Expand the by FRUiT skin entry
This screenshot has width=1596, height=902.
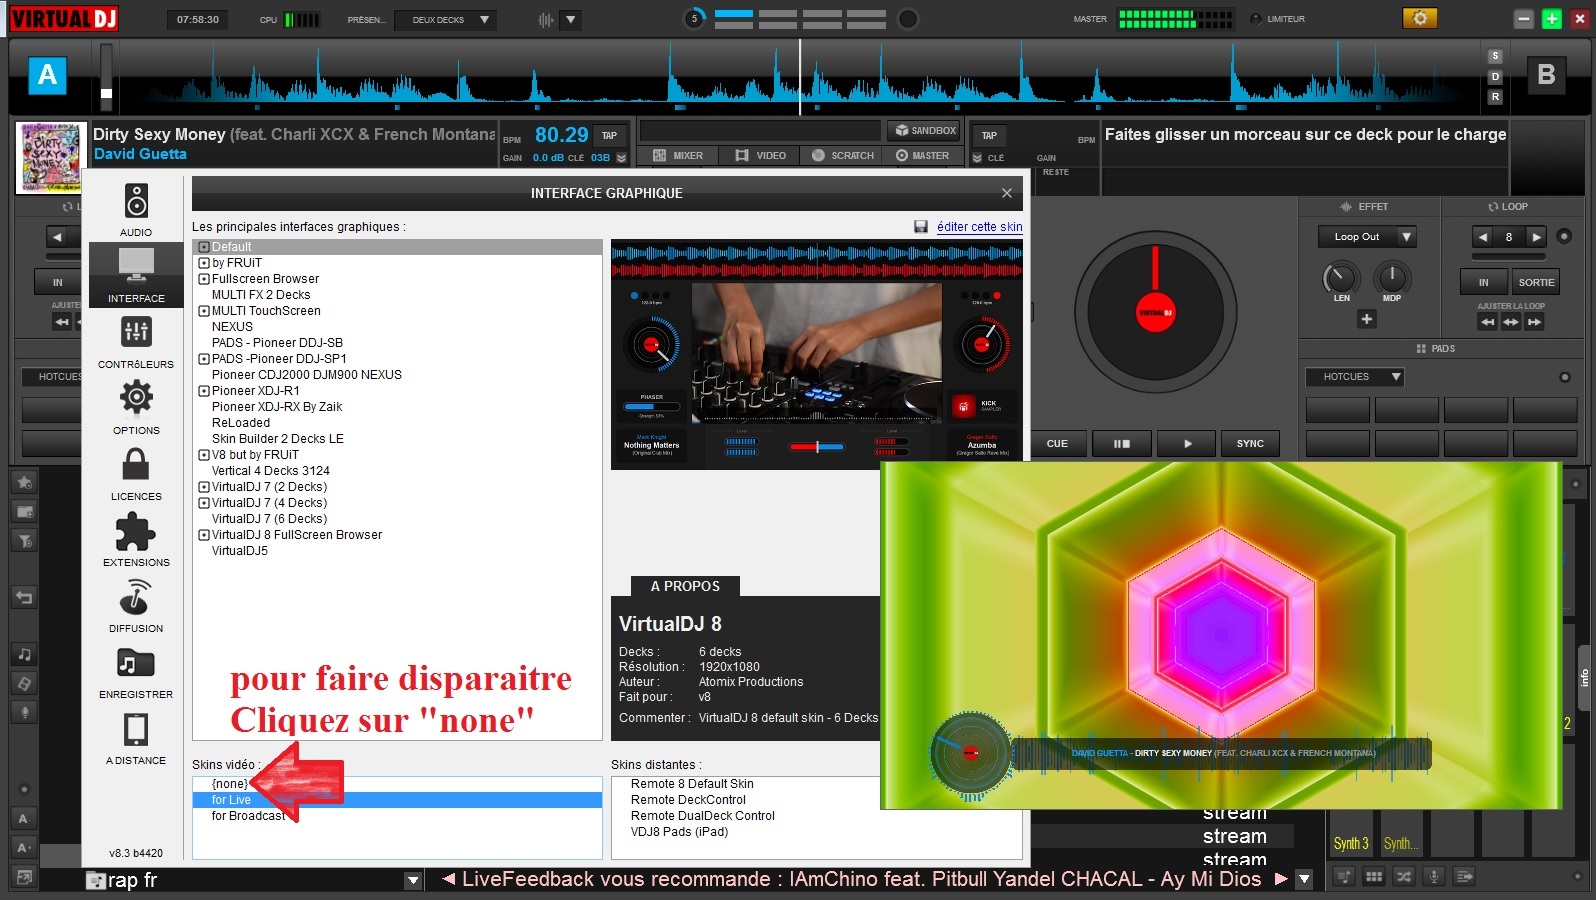(204, 263)
